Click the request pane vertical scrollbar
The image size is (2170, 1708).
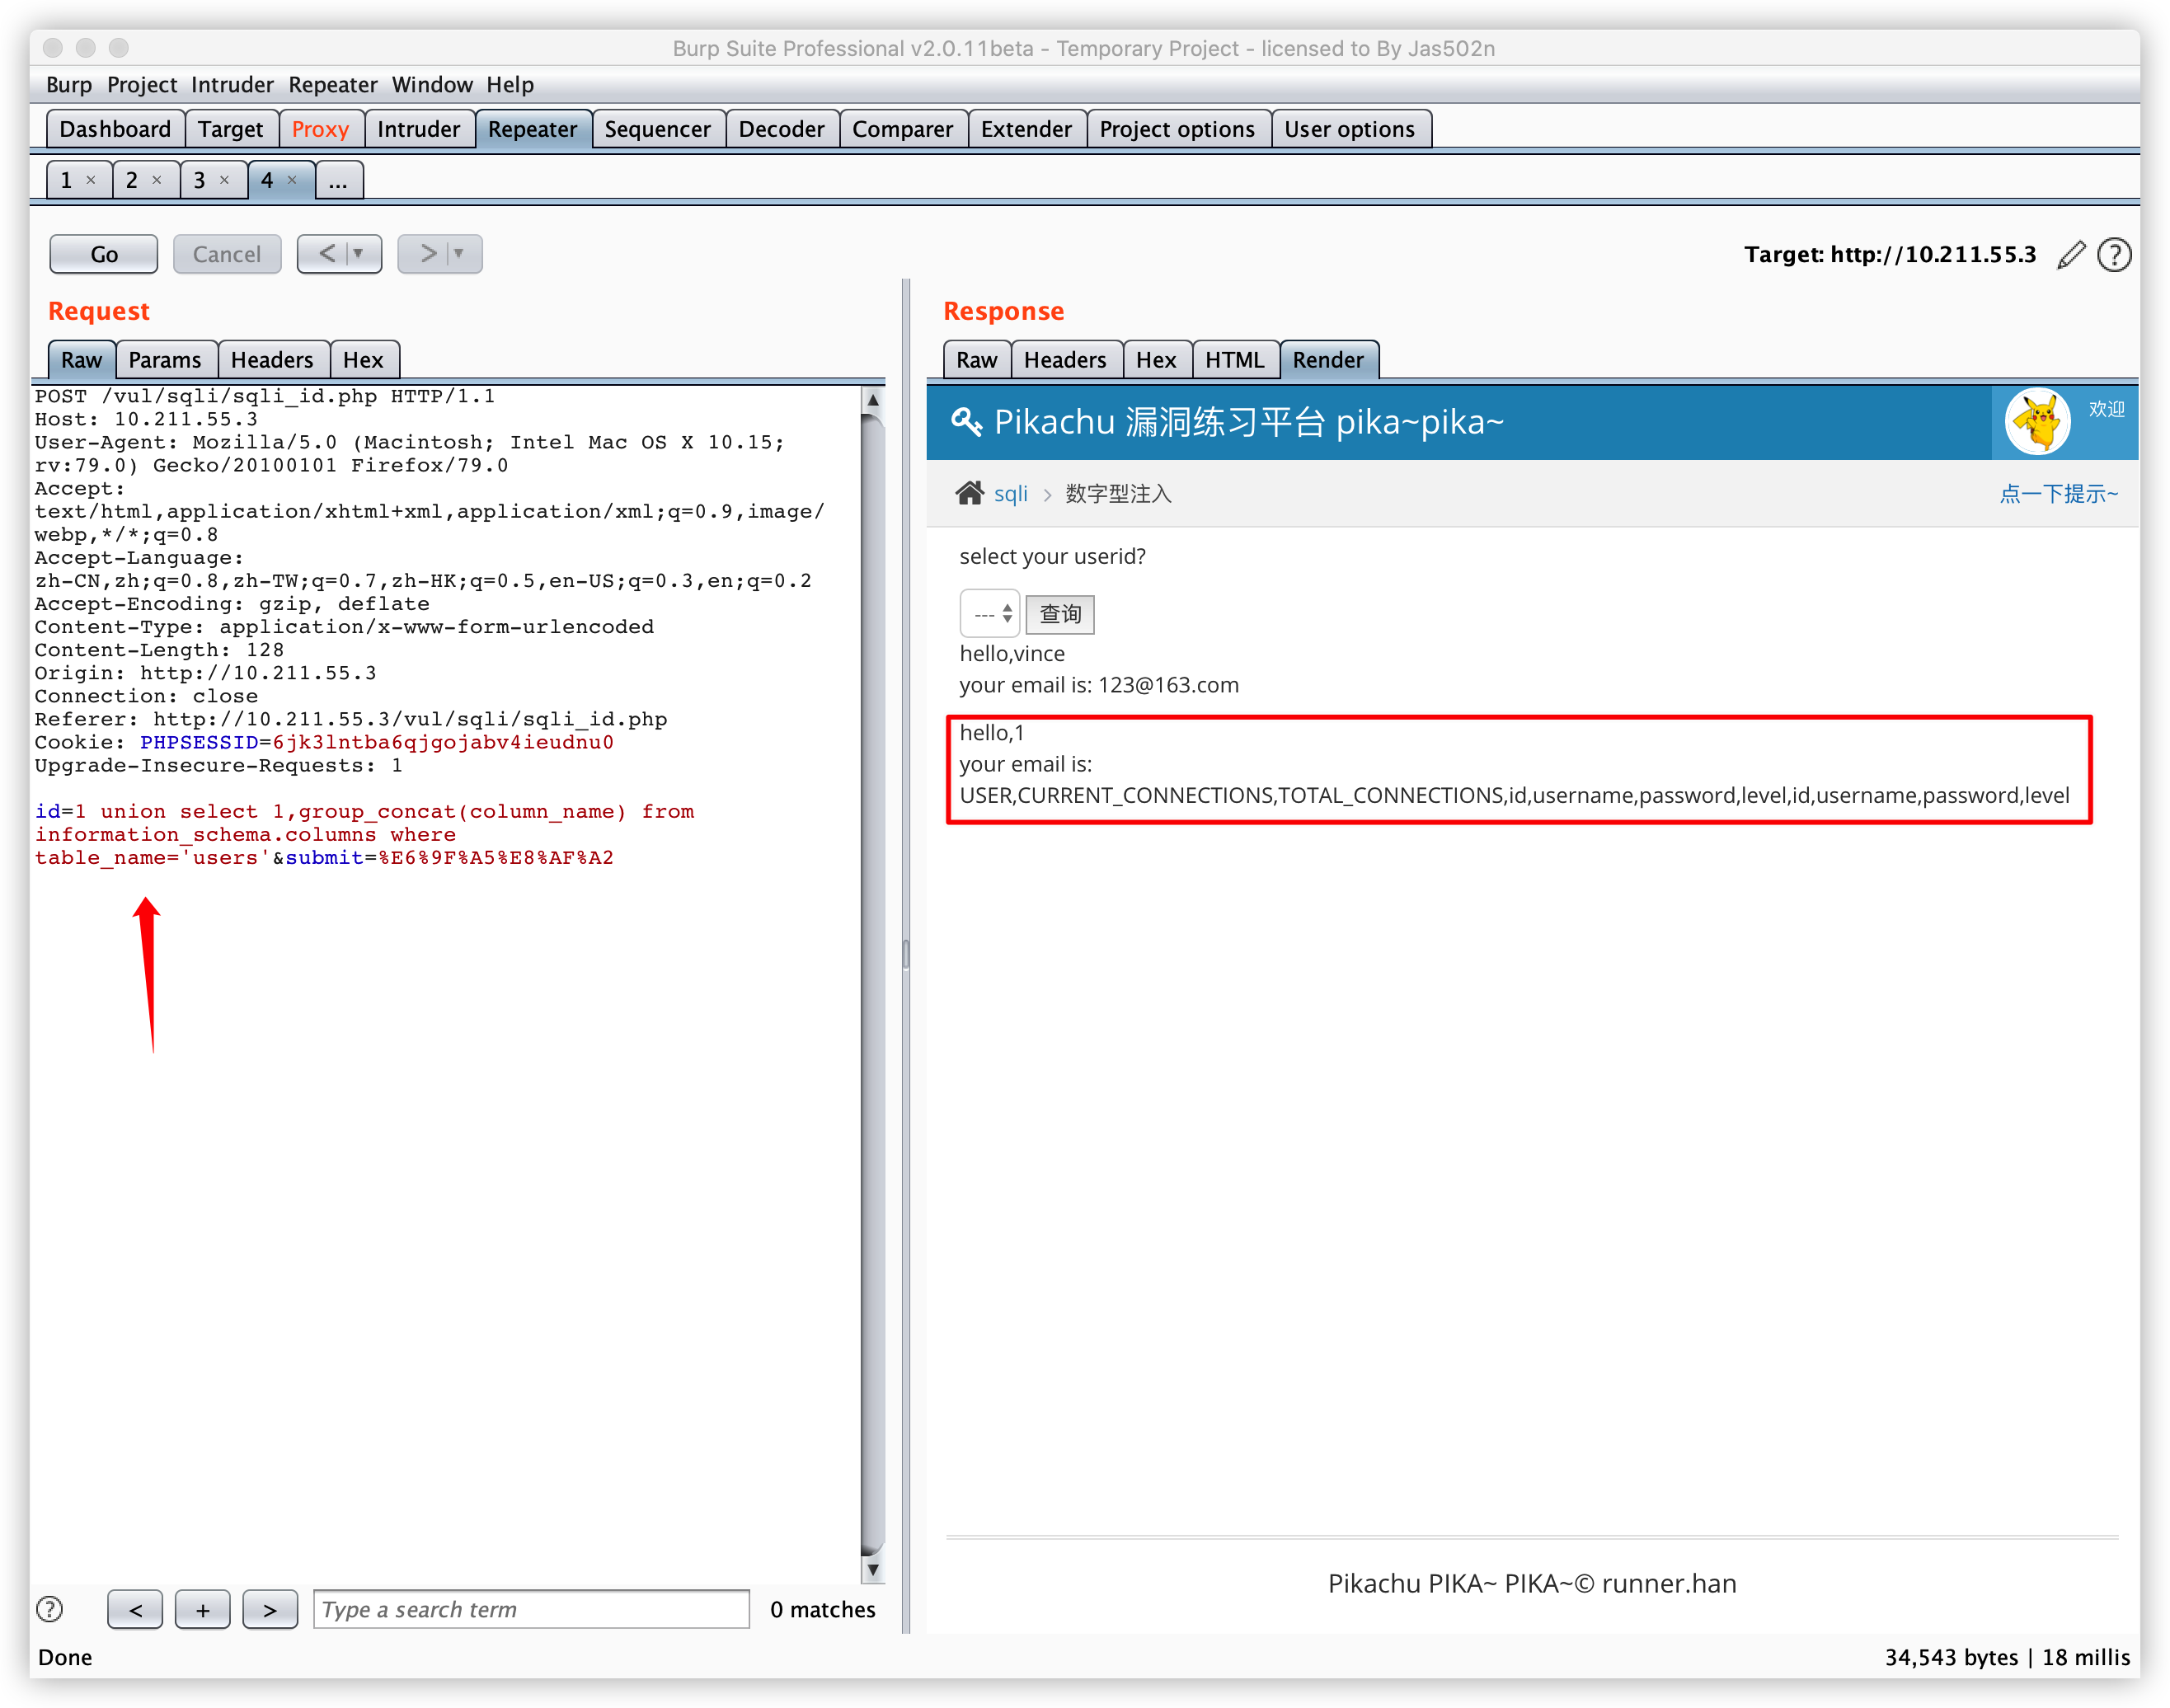pyautogui.click(x=872, y=980)
